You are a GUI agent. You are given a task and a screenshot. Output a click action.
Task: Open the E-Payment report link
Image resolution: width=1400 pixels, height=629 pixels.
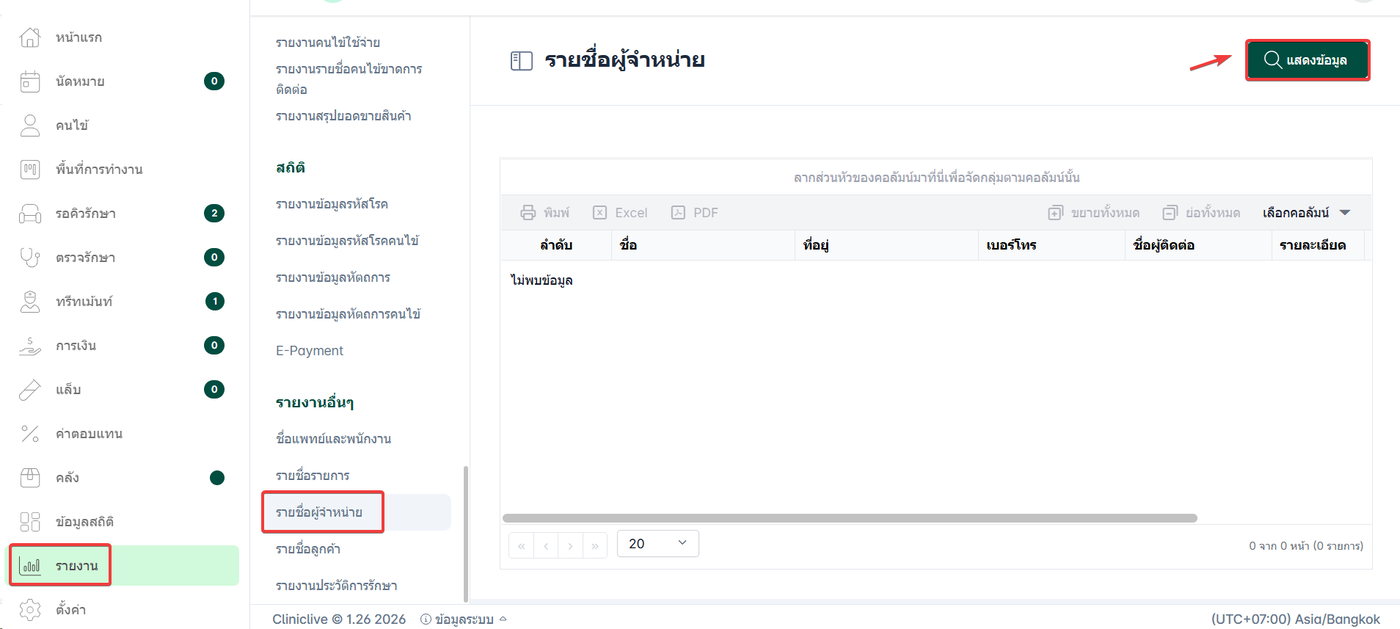[x=310, y=351]
